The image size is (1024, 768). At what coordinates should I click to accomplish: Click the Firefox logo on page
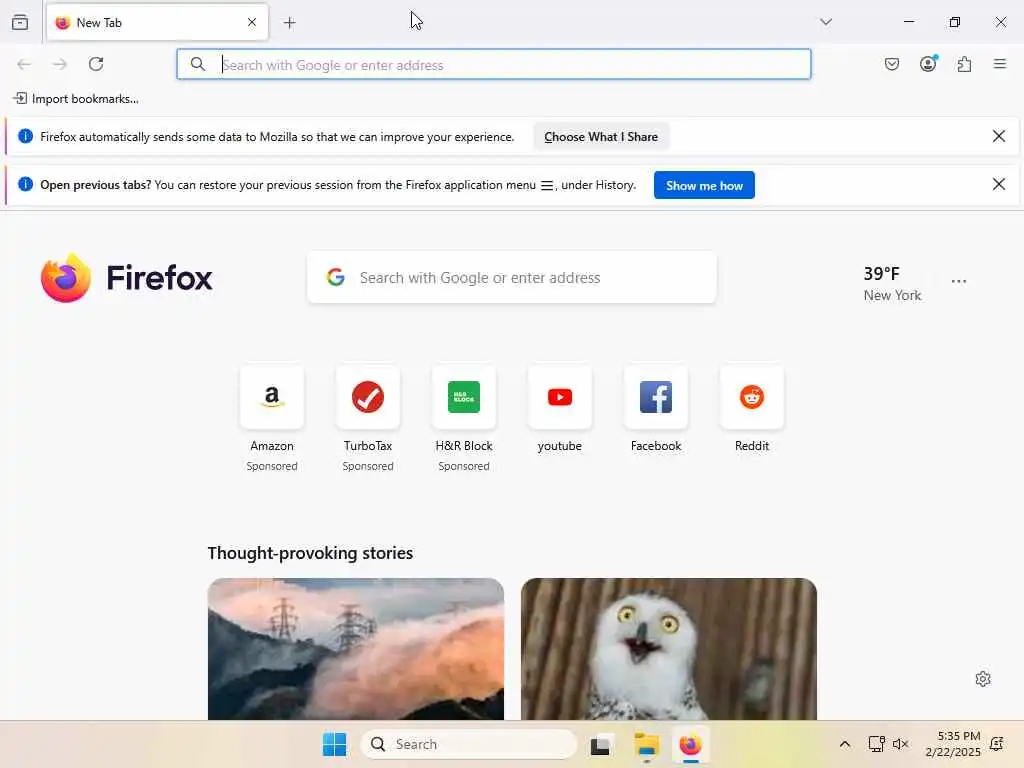126,278
